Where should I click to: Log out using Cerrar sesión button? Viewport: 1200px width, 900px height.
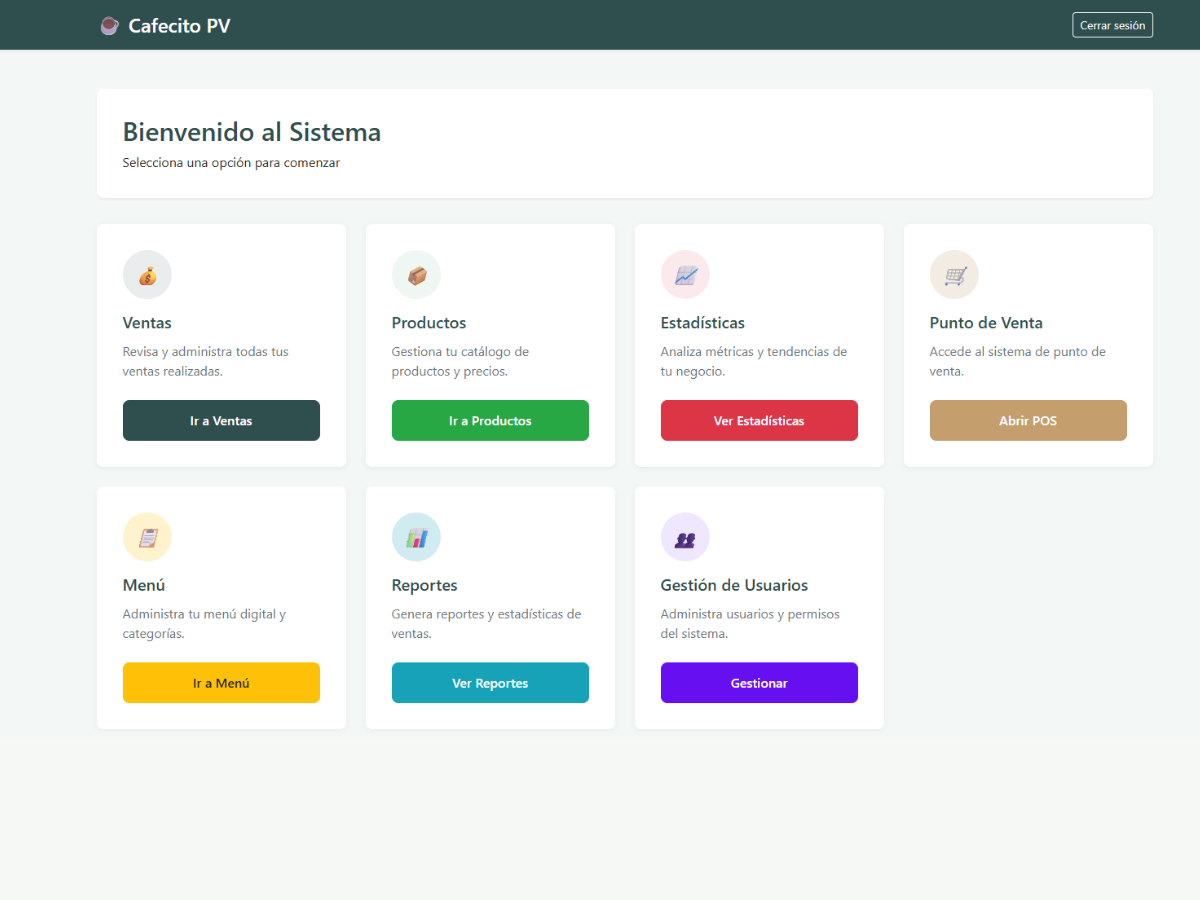(x=1112, y=25)
